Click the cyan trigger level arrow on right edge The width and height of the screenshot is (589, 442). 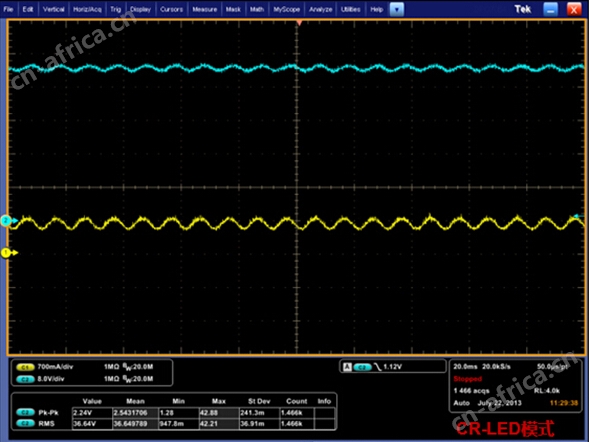pos(578,216)
